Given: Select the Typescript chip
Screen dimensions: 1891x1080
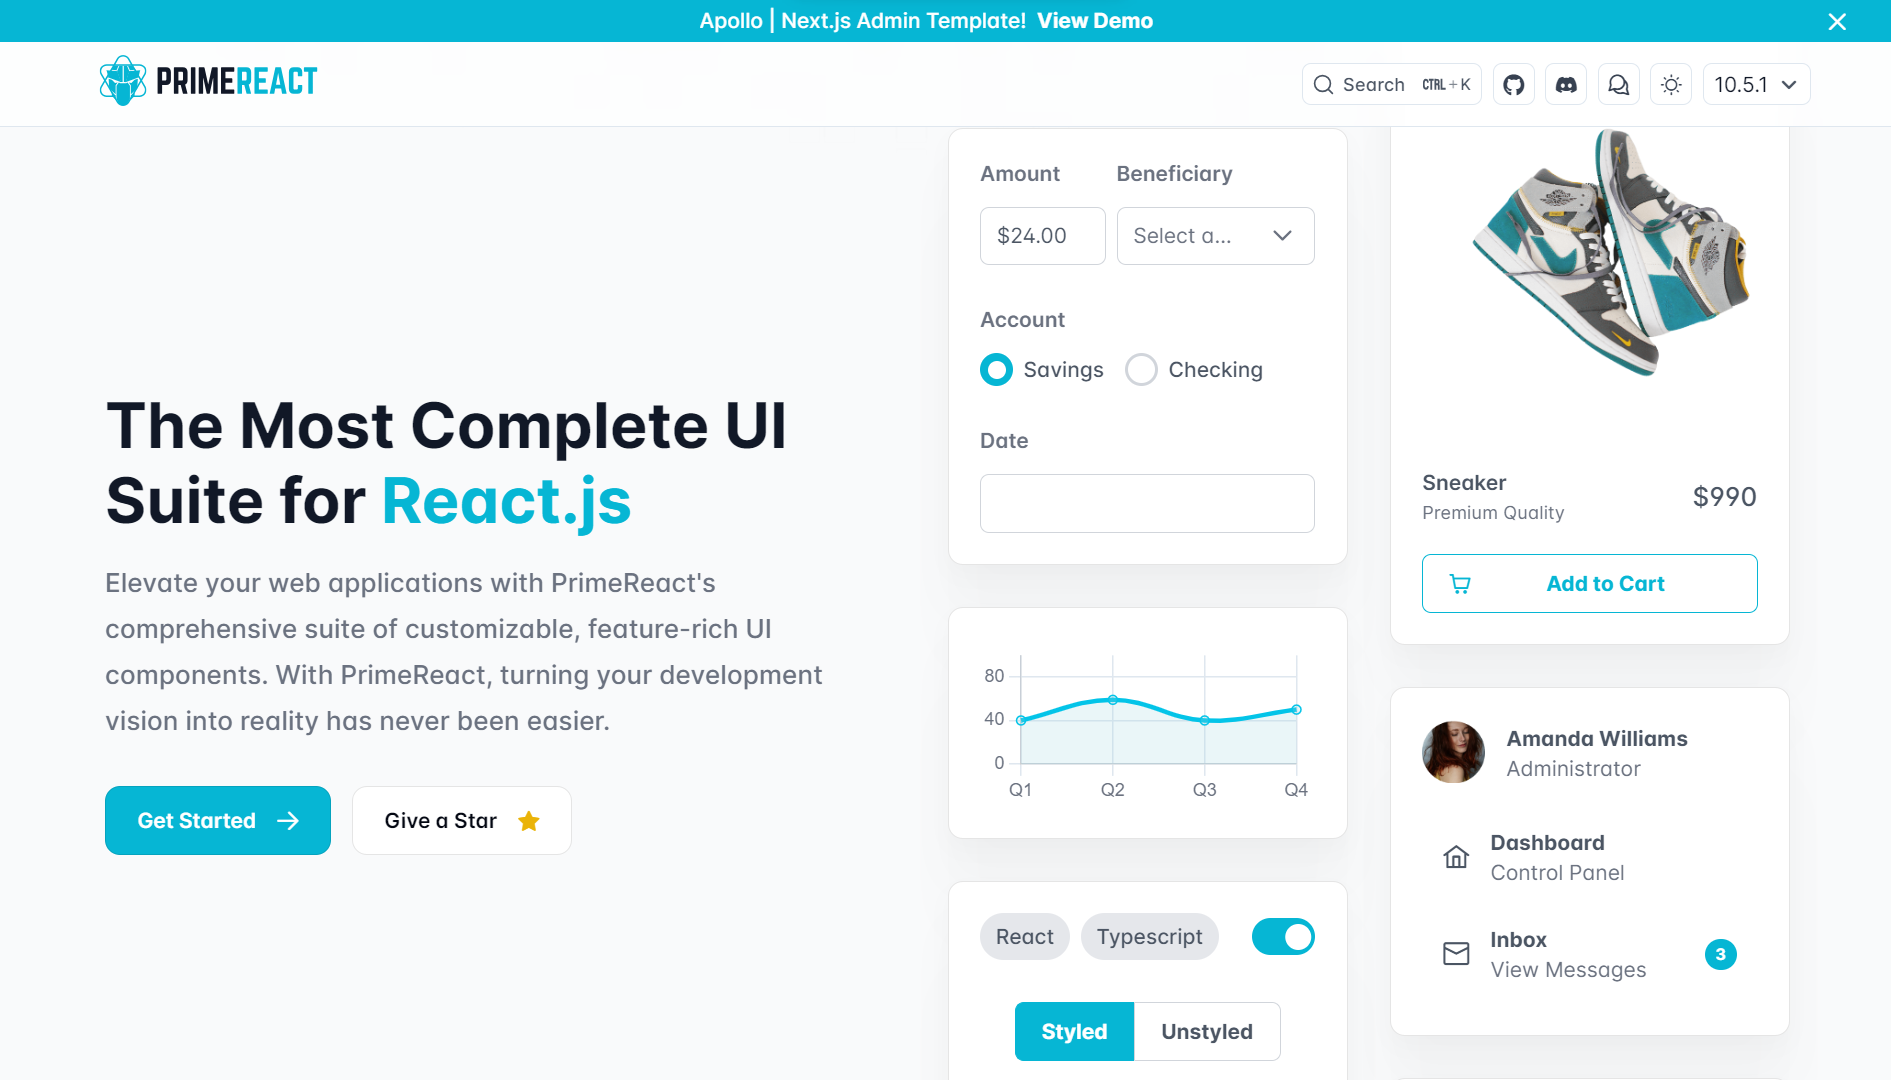Looking at the screenshot, I should [1149, 937].
